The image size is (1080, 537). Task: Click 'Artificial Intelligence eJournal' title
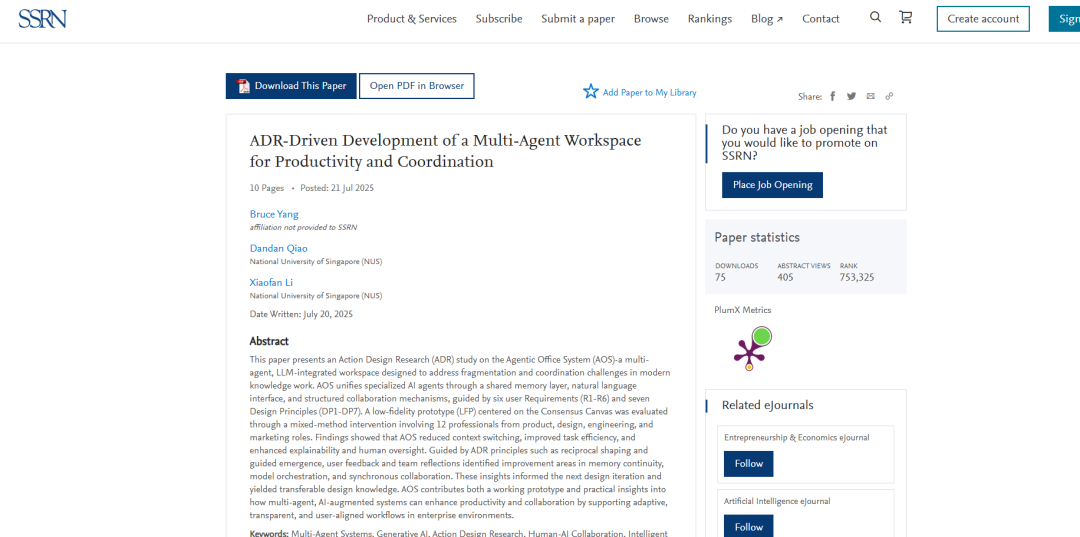click(x=778, y=501)
